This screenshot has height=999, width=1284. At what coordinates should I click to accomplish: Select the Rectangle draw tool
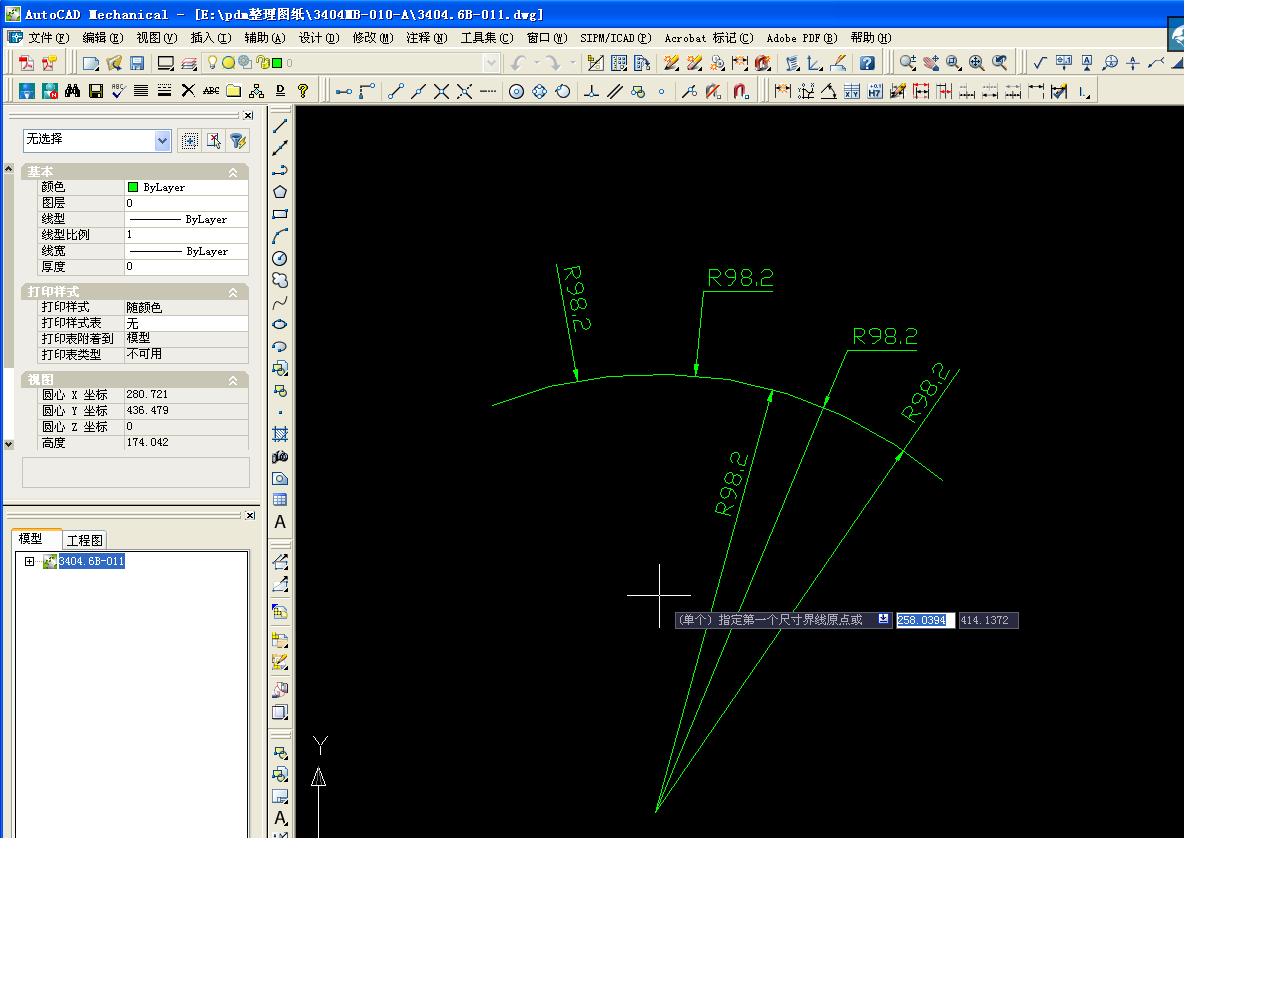pos(280,214)
